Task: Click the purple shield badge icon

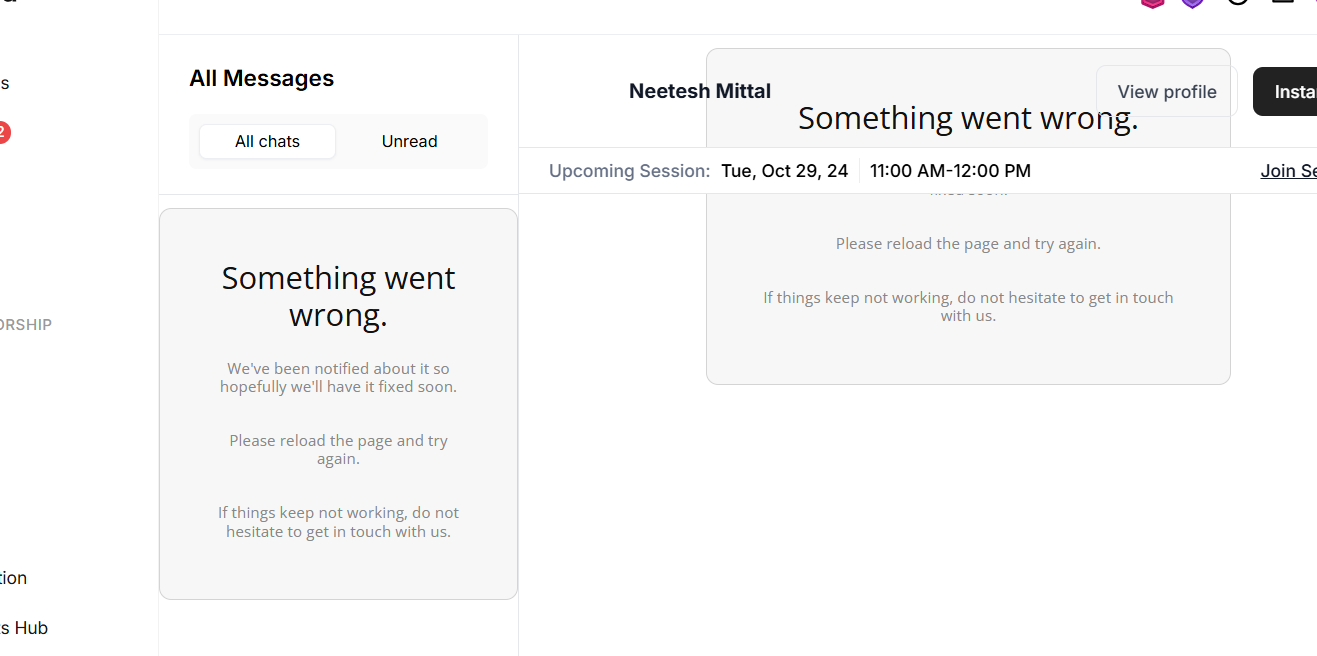Action: 1192,3
